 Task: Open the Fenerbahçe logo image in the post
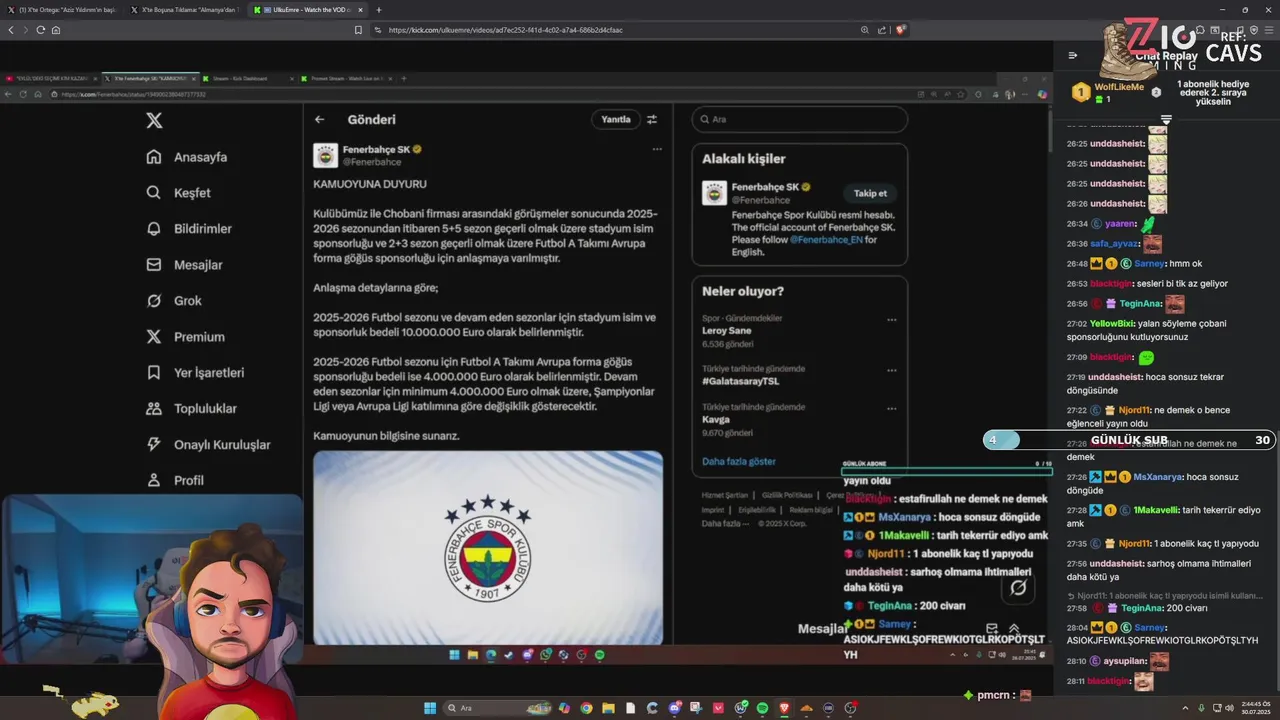[488, 548]
